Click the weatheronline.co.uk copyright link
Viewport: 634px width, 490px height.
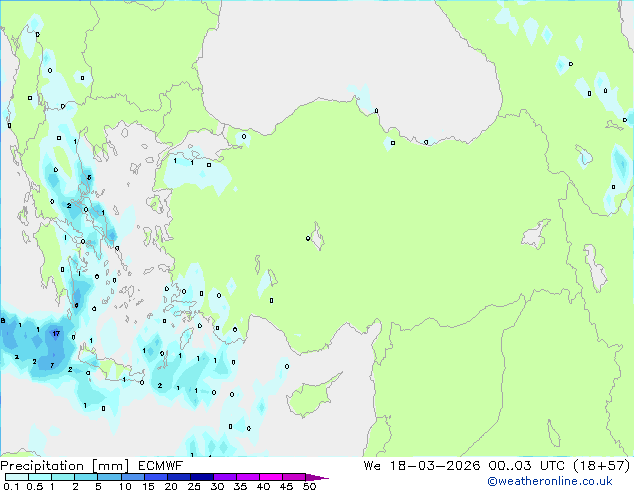click(x=550, y=481)
